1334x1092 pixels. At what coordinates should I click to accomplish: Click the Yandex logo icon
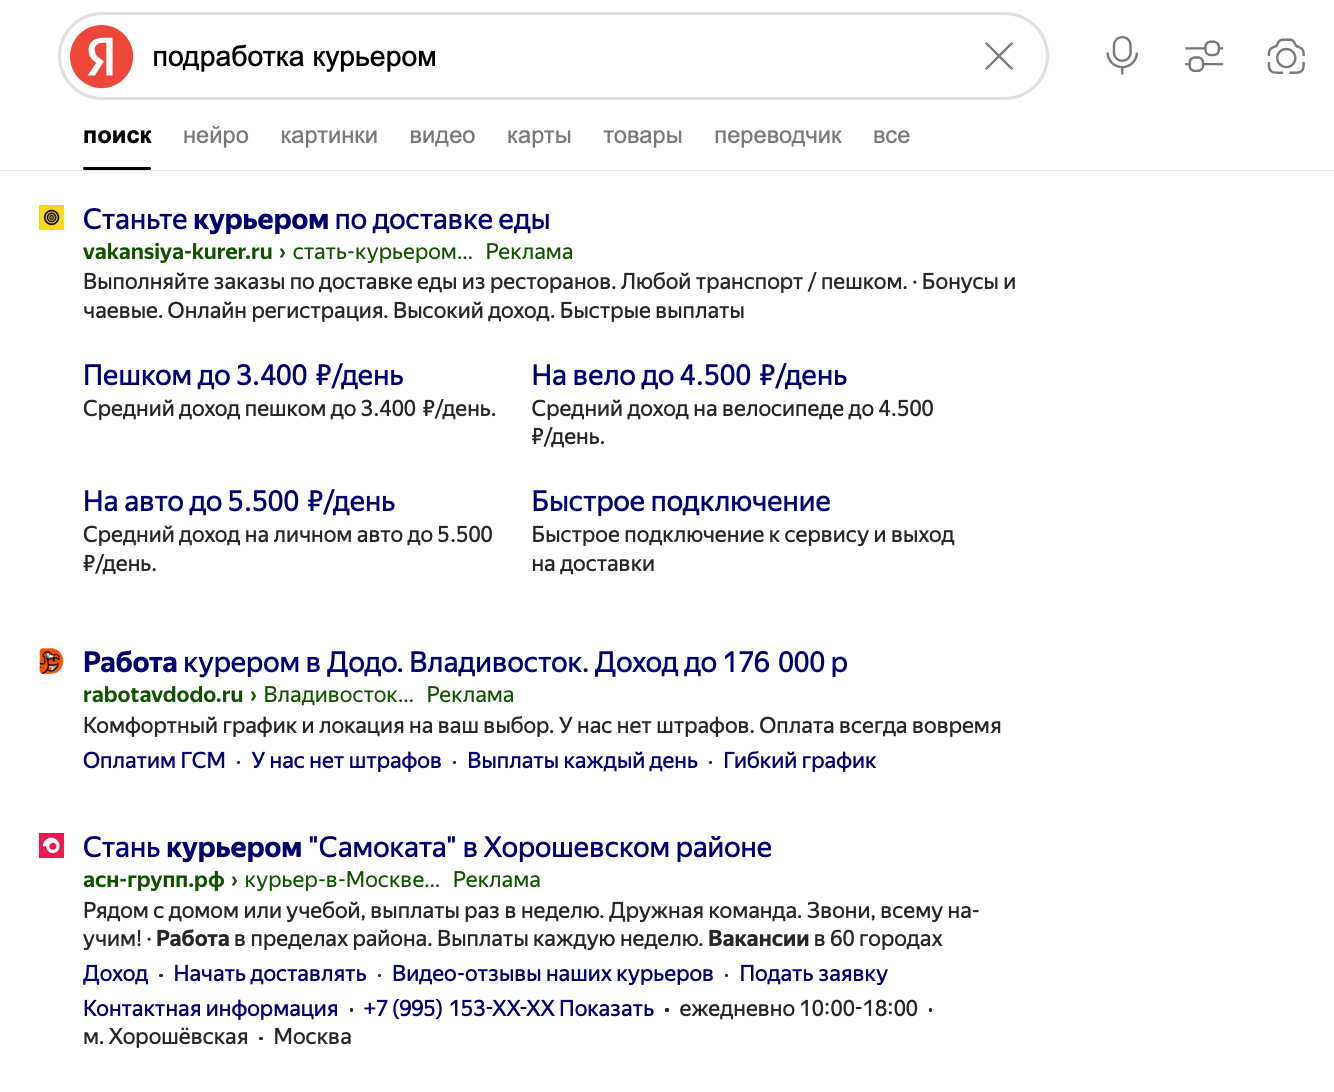pos(102,57)
